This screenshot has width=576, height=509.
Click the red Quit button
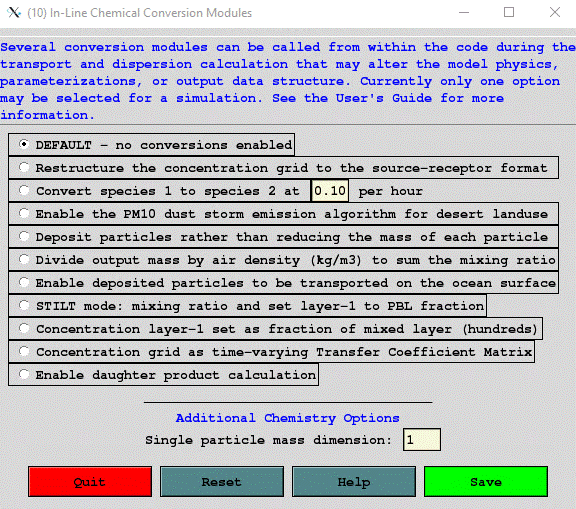tap(90, 482)
